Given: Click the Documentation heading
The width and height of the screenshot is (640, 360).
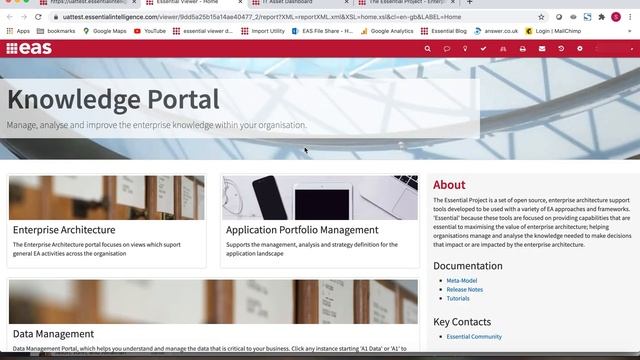Looking at the screenshot, I should [x=468, y=266].
